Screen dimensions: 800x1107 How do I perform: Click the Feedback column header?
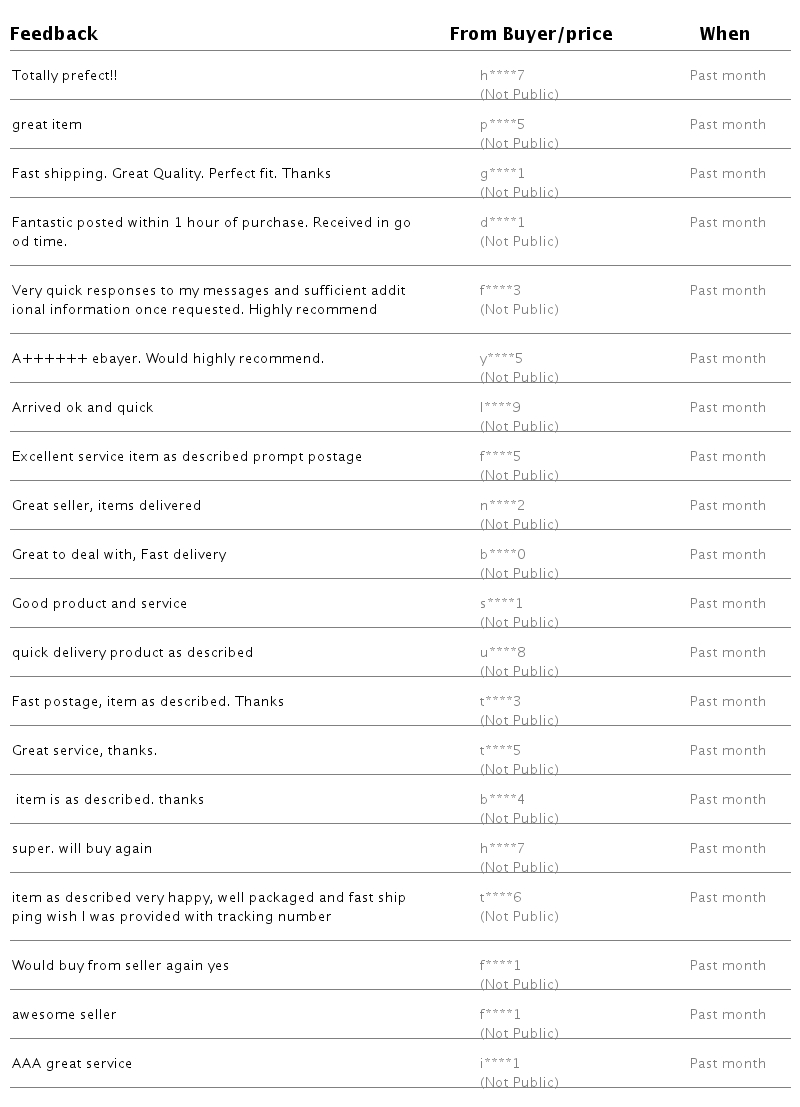click(54, 33)
